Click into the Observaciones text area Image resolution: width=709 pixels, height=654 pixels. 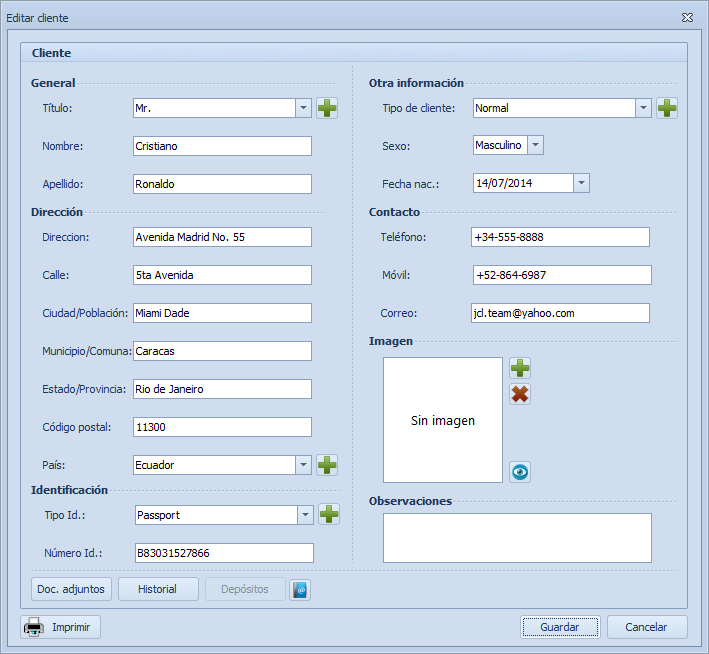[x=517, y=537]
